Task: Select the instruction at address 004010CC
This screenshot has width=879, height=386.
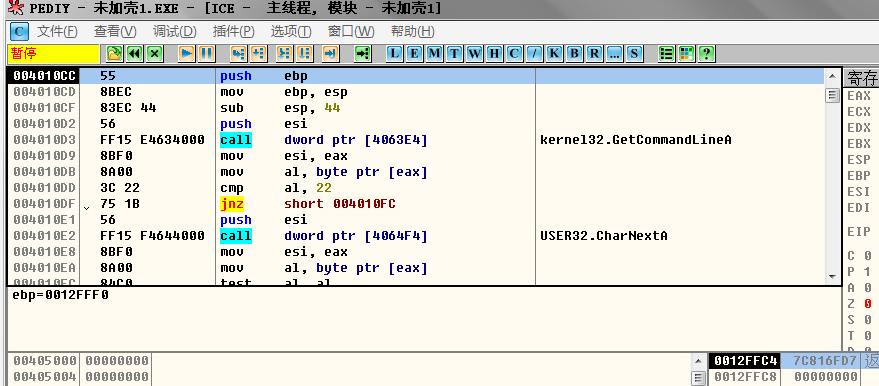Action: 416,76
